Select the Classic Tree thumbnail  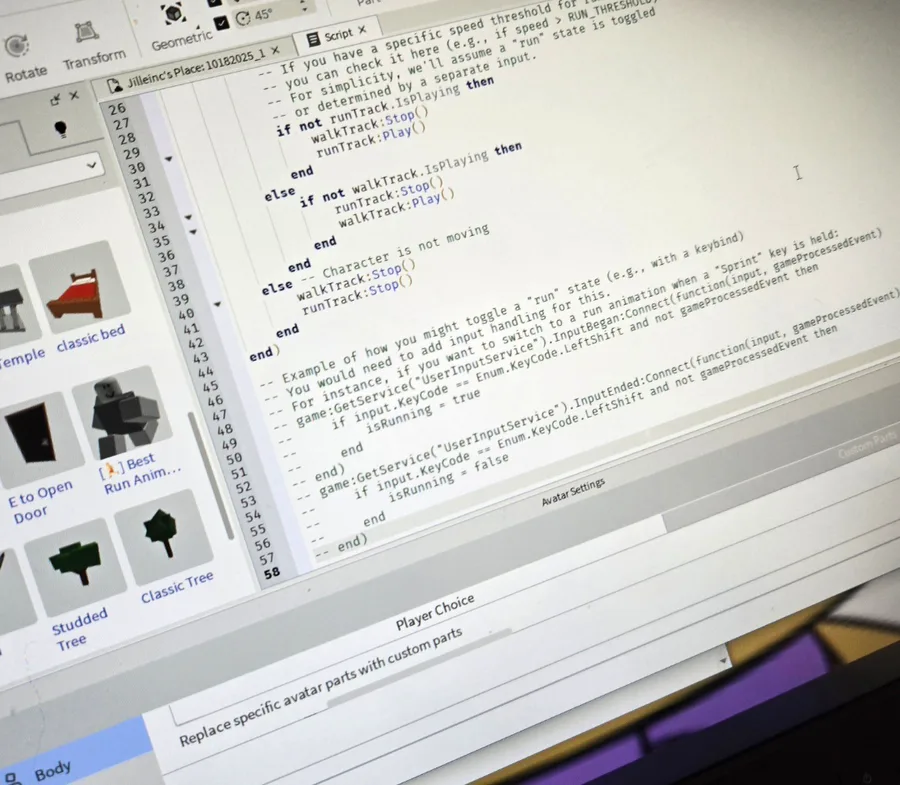[162, 538]
